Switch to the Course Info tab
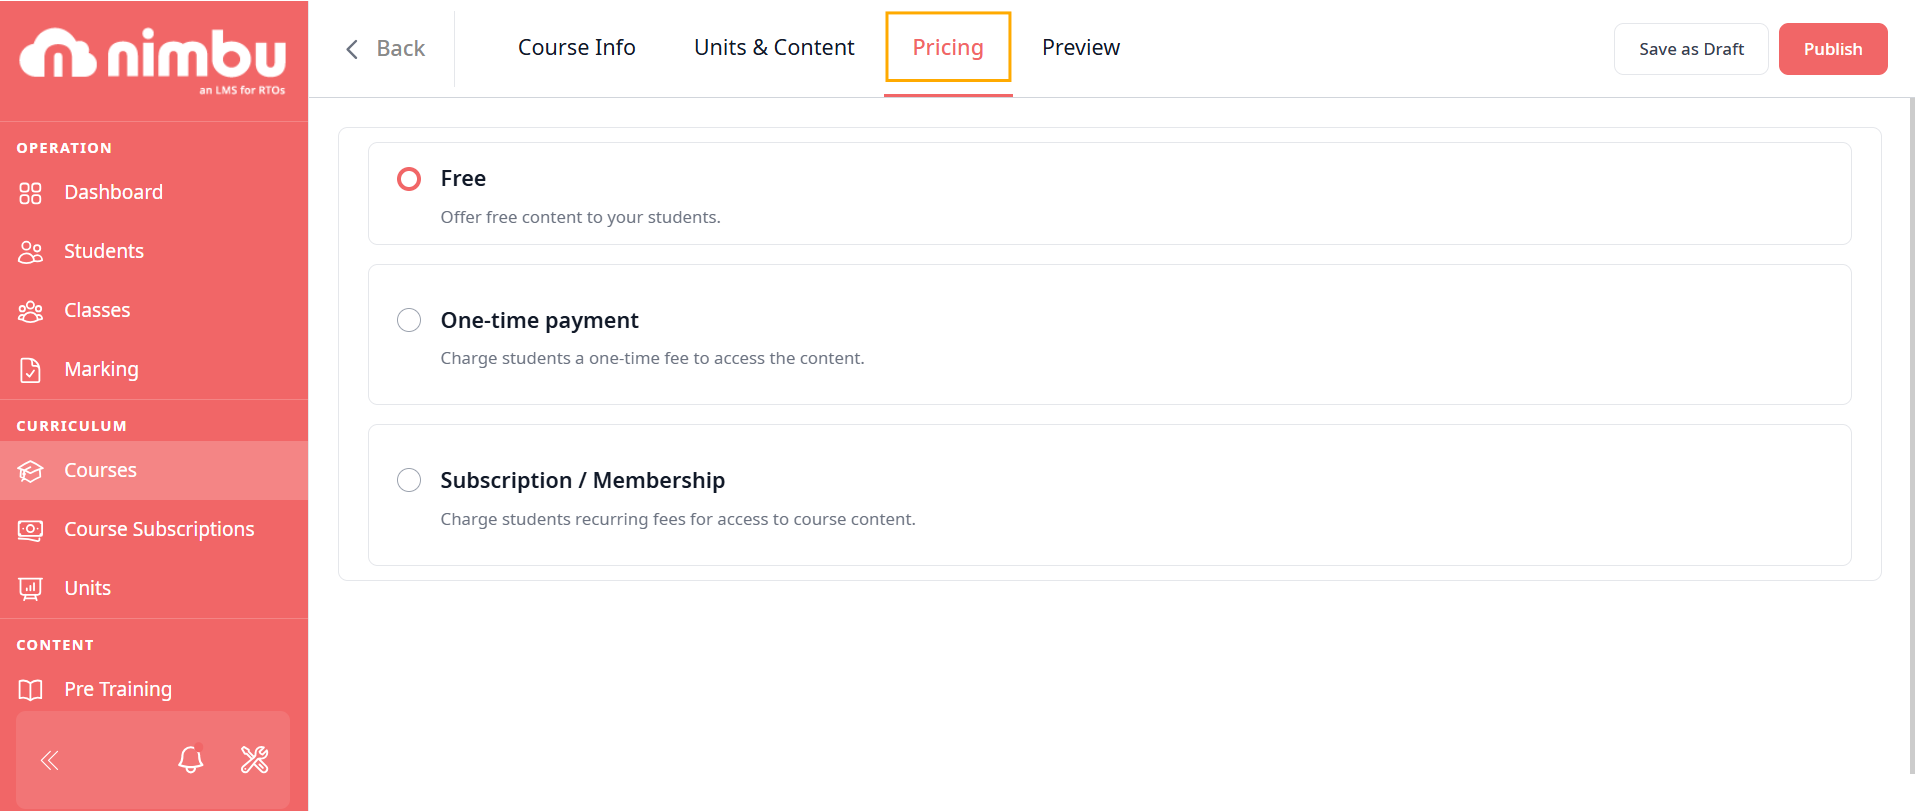The image size is (1915, 811). pos(577,48)
